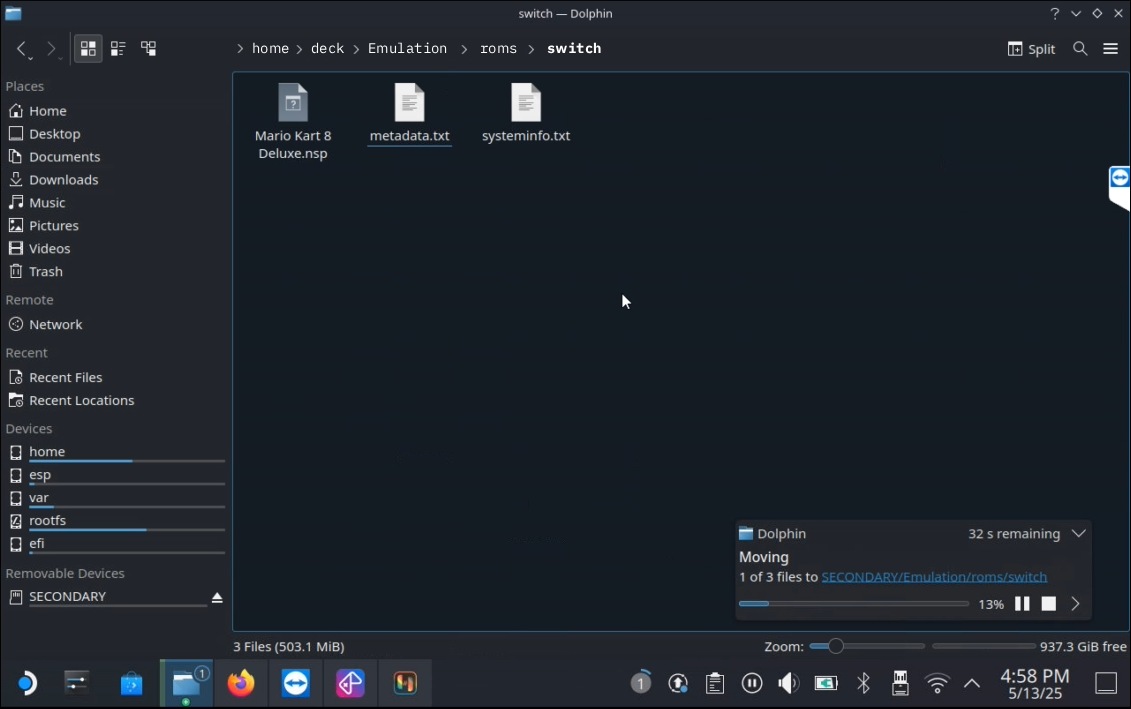Click switch folder in breadcrumb
The height and width of the screenshot is (709, 1131).
pos(574,48)
